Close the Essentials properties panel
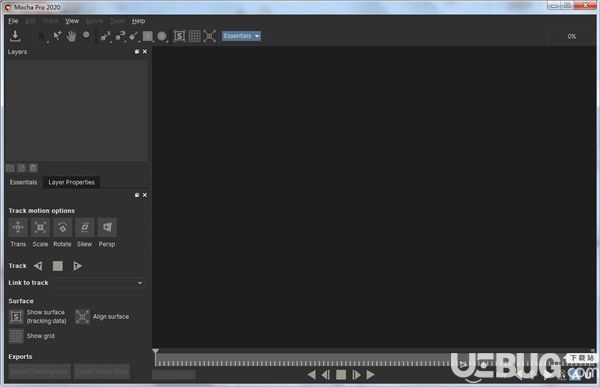The width and height of the screenshot is (600, 387). pyautogui.click(x=145, y=195)
